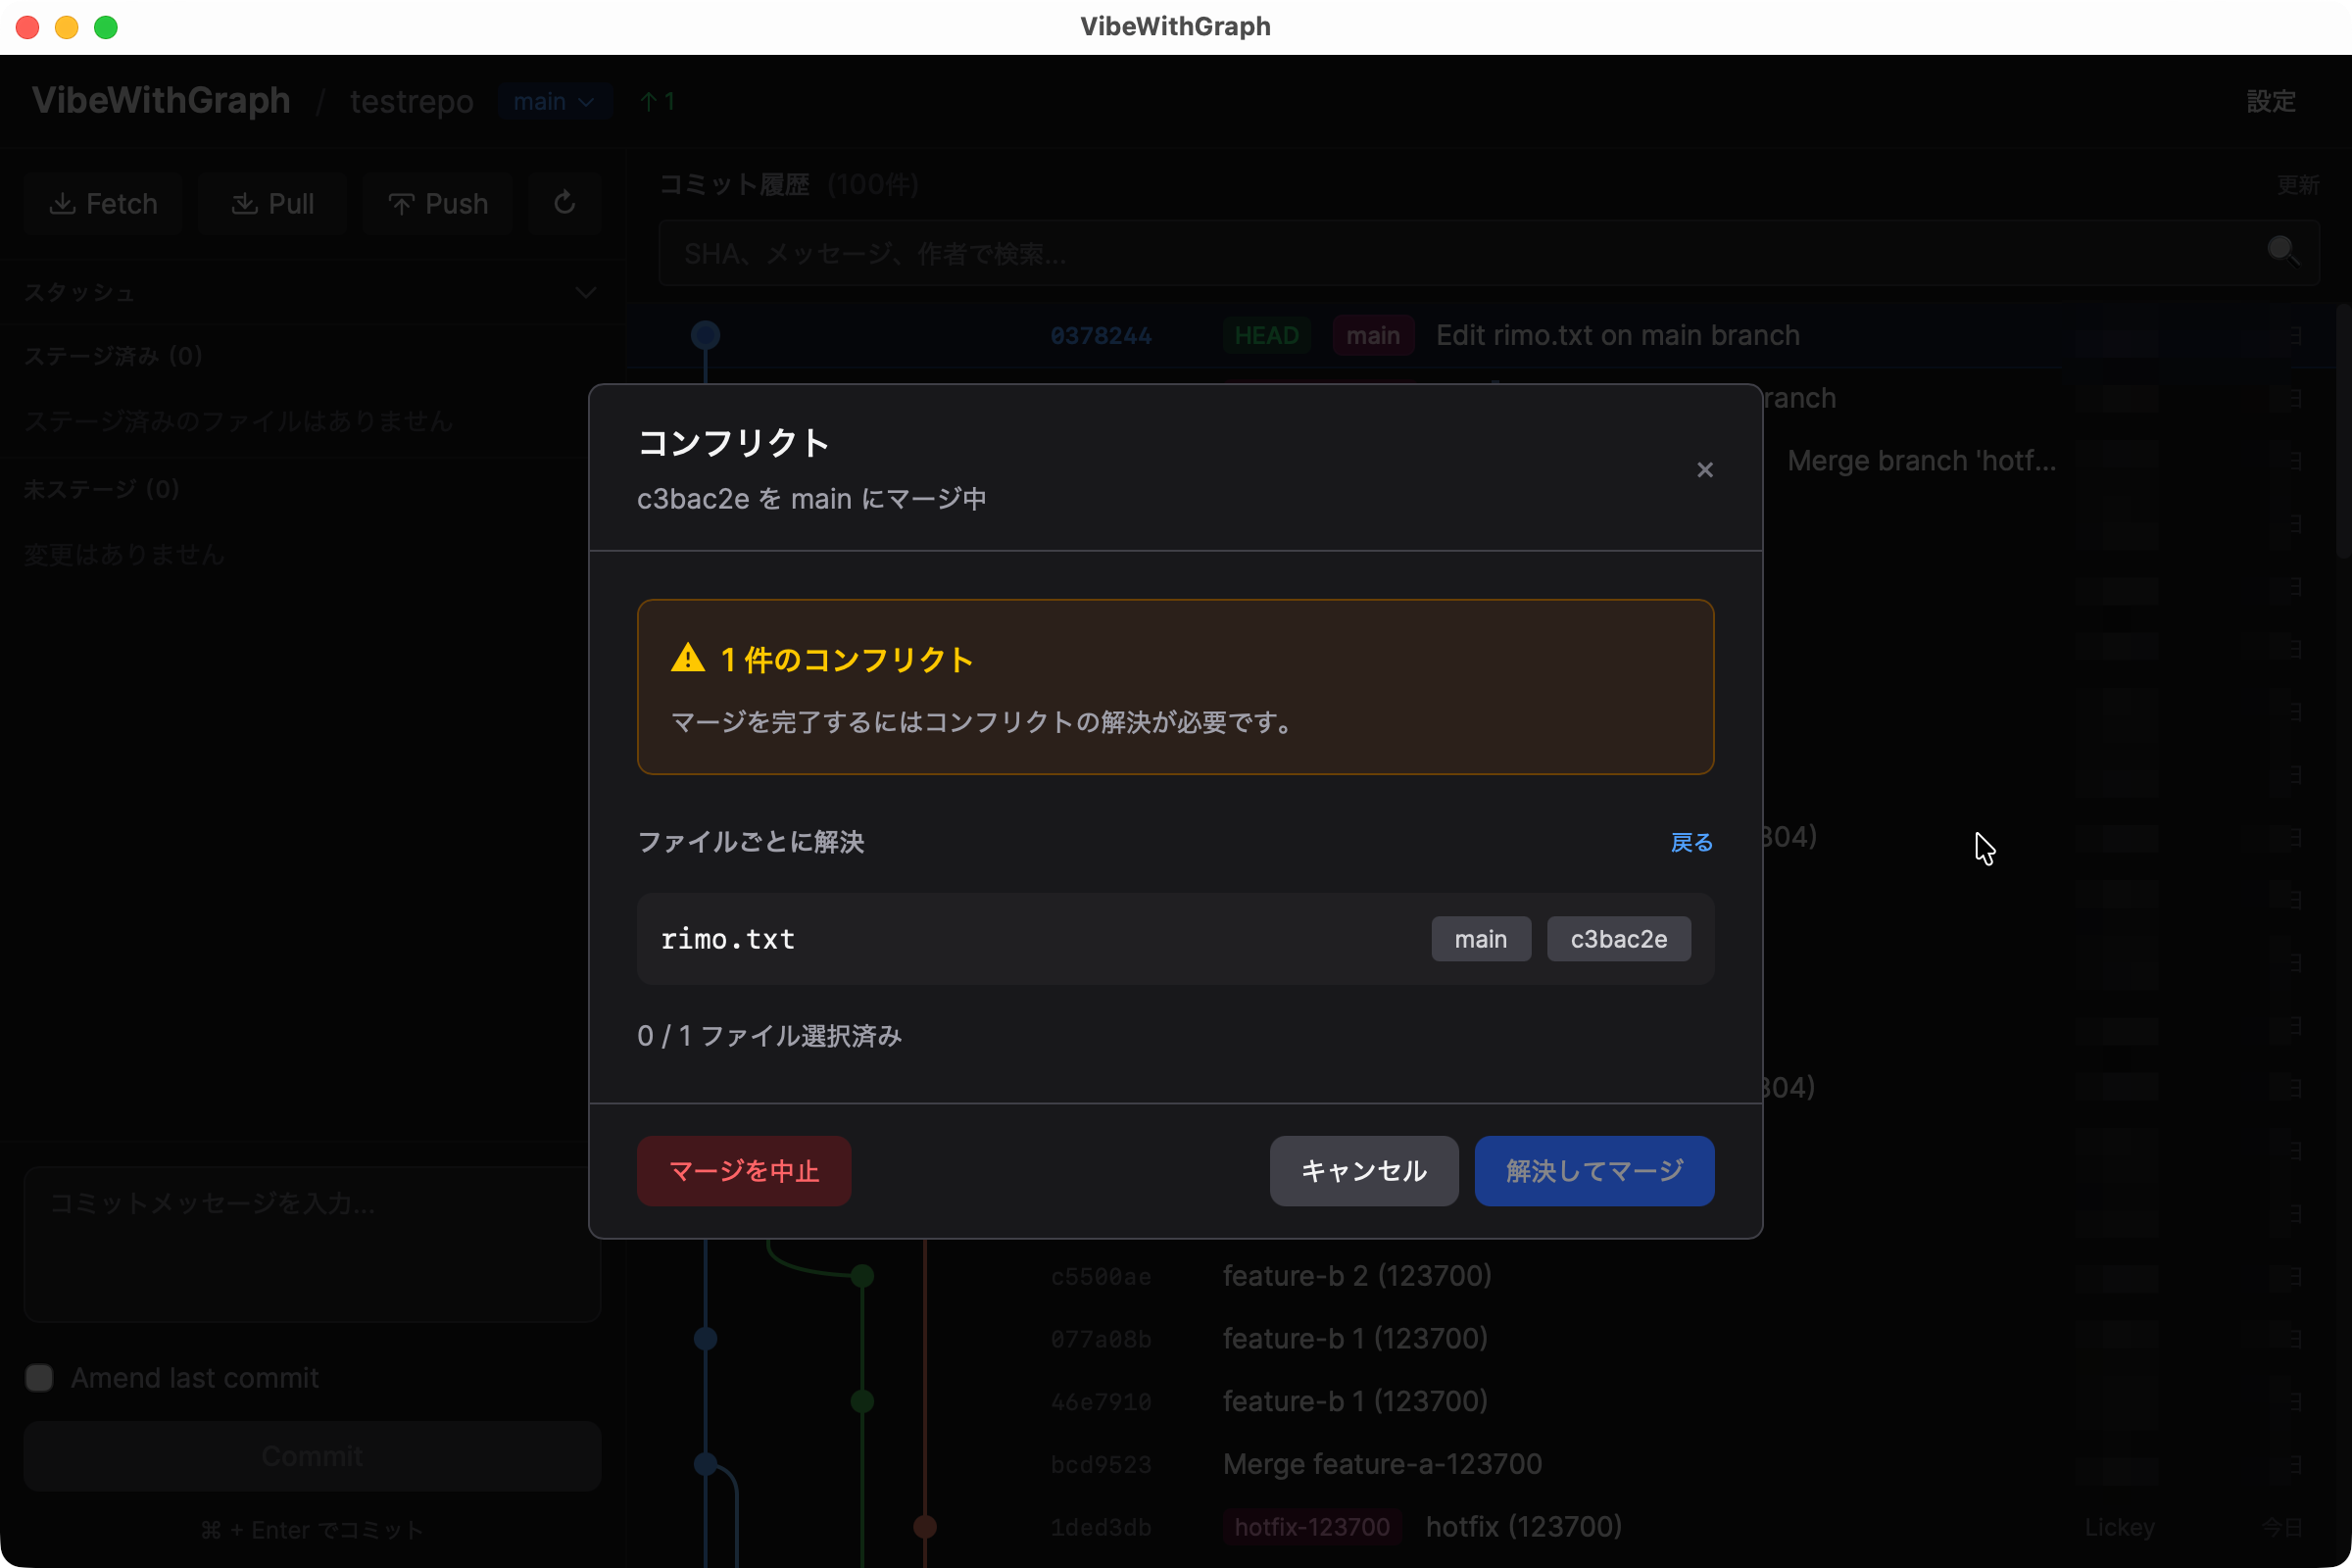Viewport: 2352px width, 1568px height.
Task: Expand the スタッシュ section chevron
Action: (x=586, y=293)
